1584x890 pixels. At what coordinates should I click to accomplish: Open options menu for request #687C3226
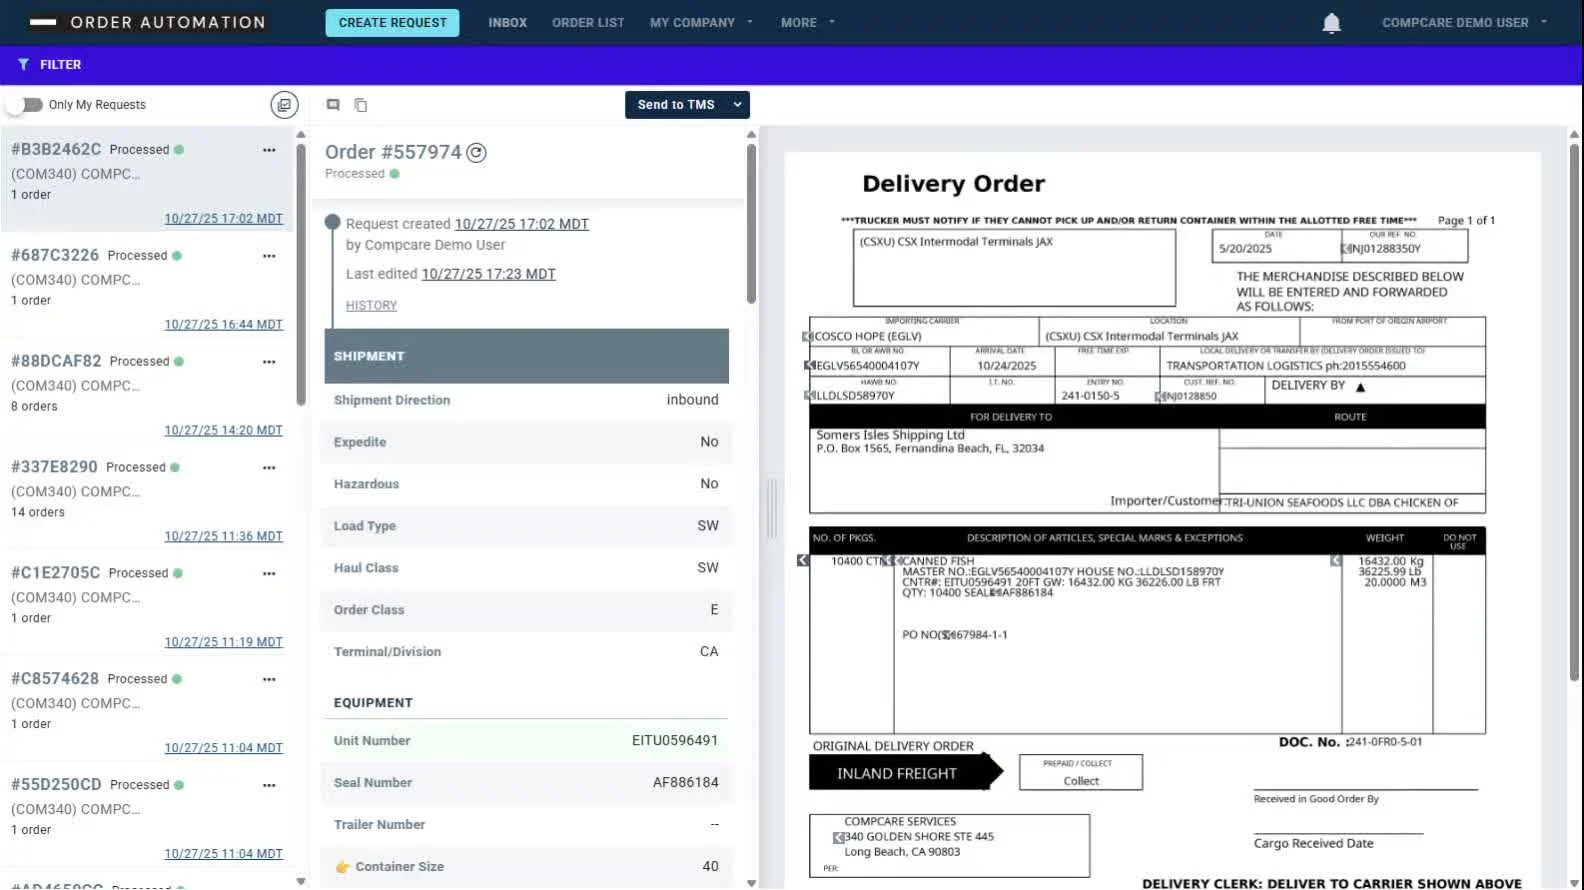(x=269, y=256)
